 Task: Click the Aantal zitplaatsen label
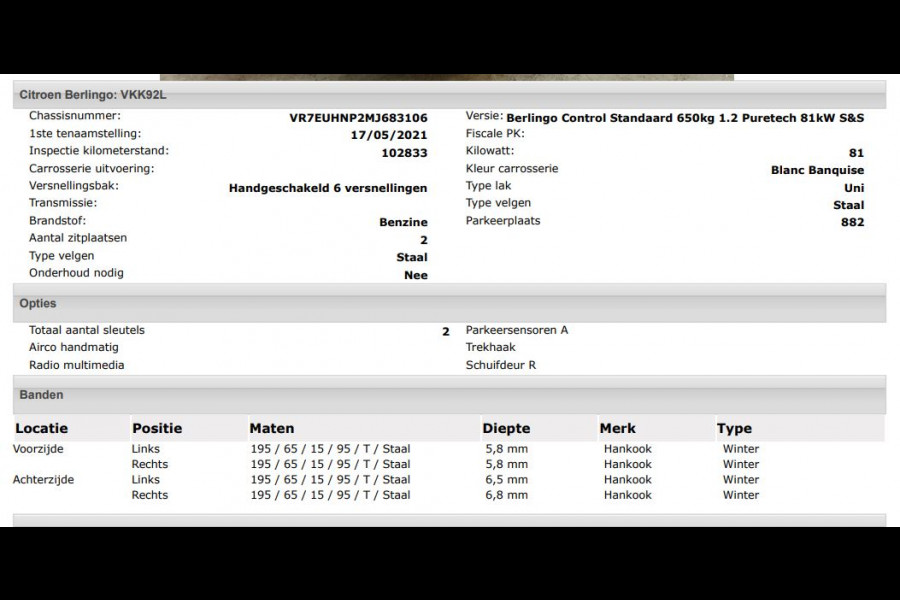pyautogui.click(x=78, y=238)
